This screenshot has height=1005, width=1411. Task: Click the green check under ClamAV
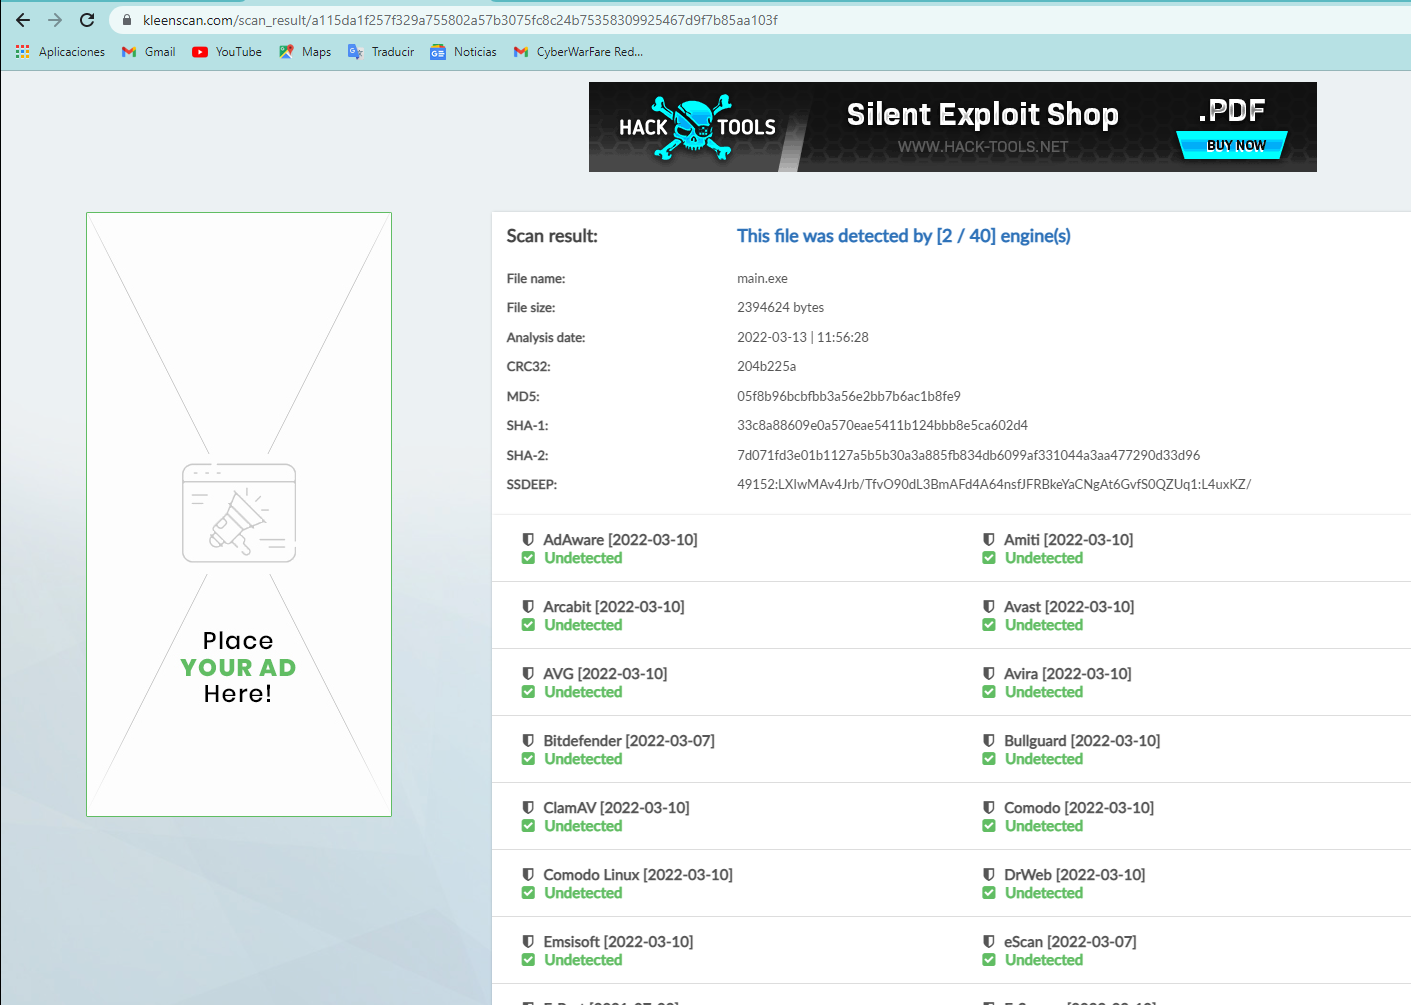coord(528,826)
